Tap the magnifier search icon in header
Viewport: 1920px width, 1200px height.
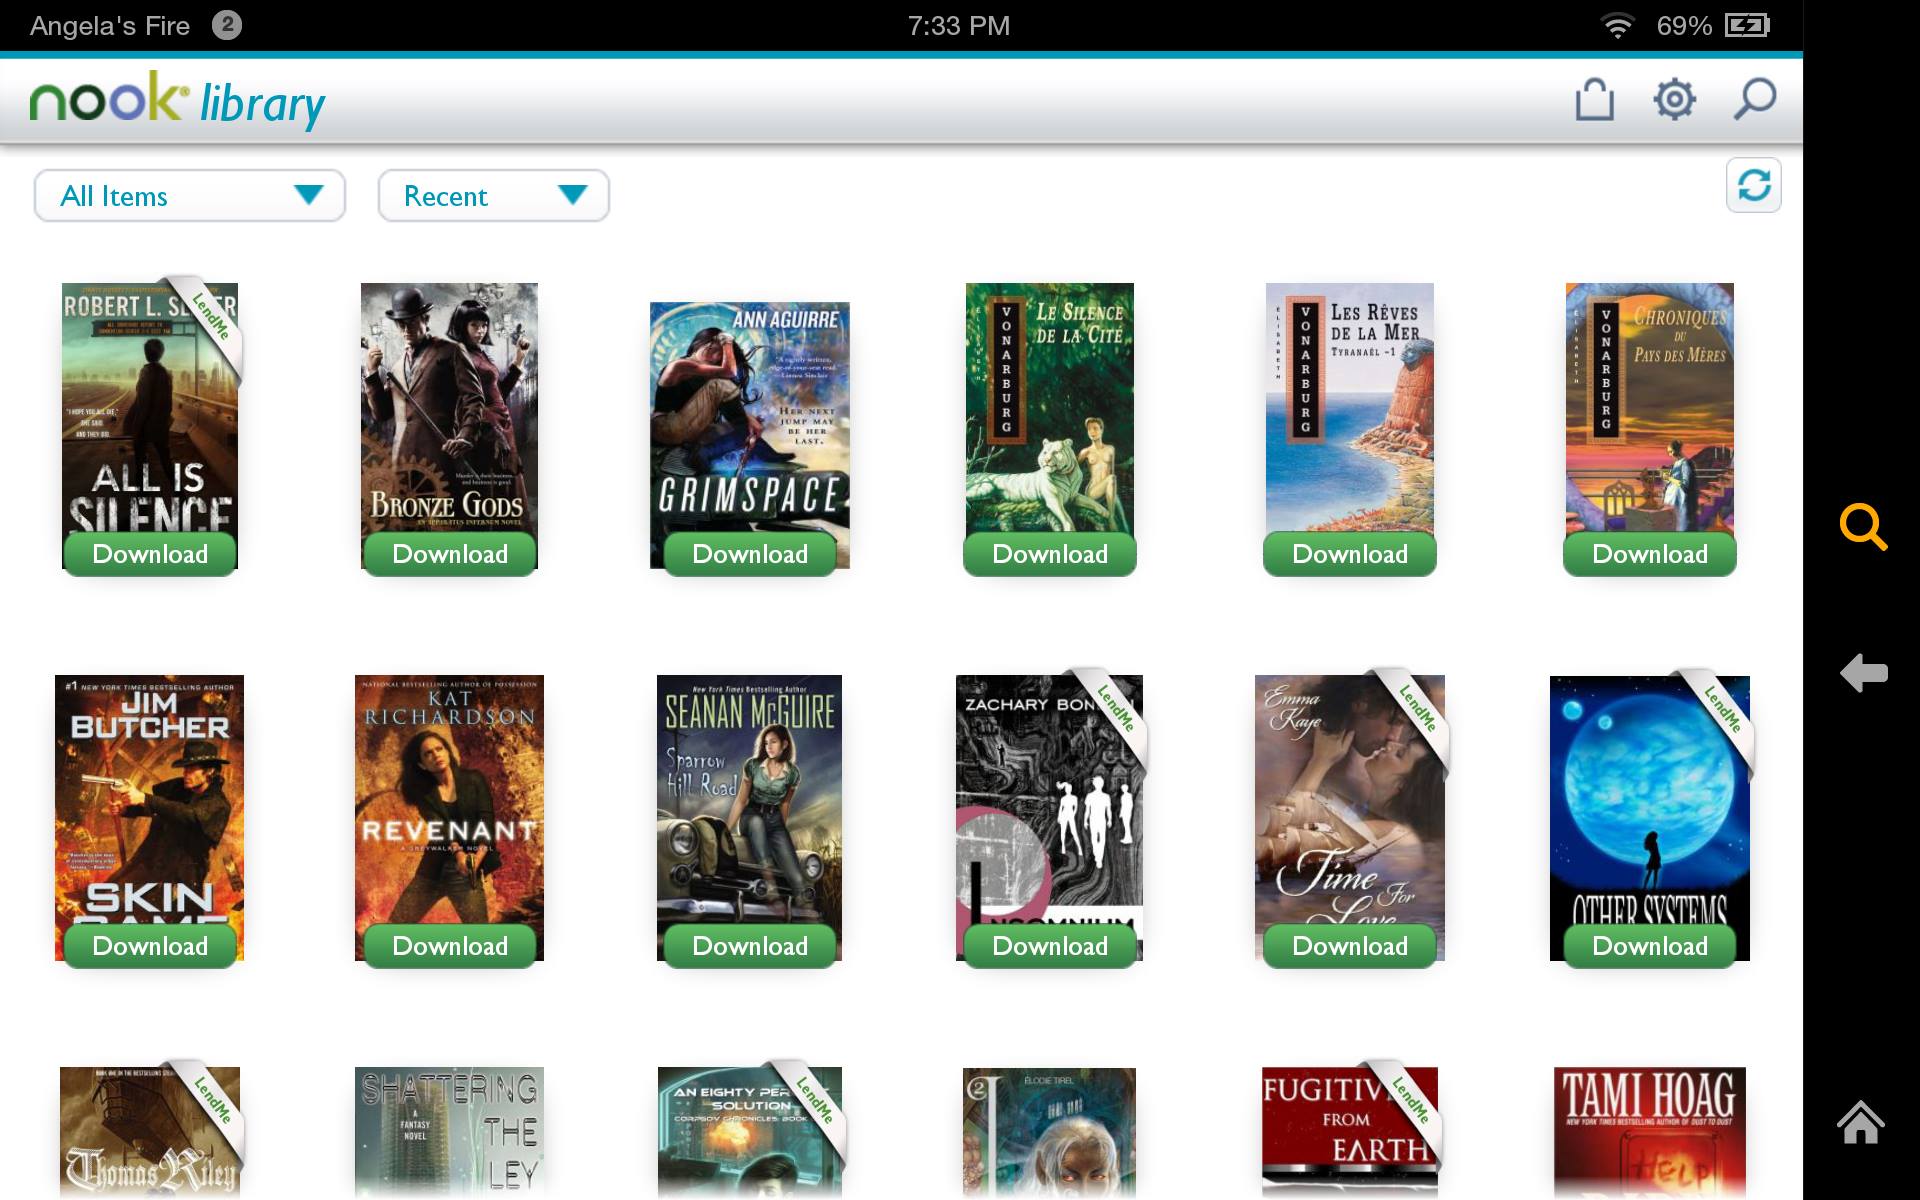pyautogui.click(x=1754, y=100)
